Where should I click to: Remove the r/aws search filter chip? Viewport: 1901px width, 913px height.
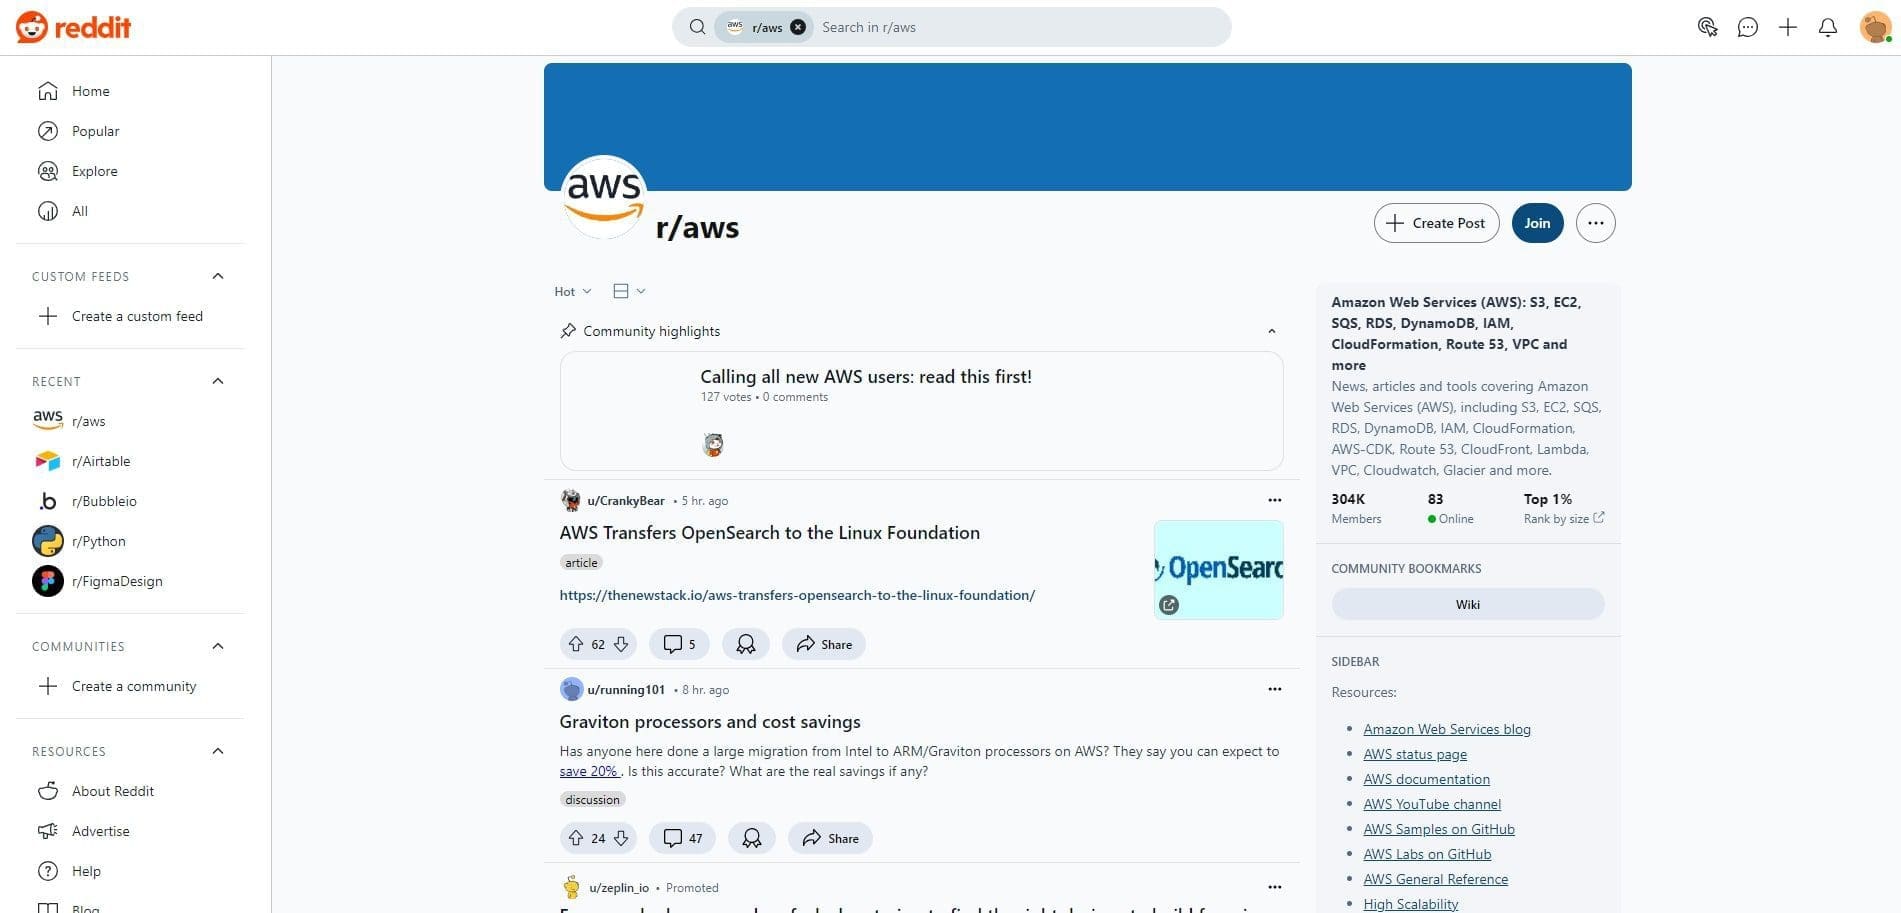[798, 27]
